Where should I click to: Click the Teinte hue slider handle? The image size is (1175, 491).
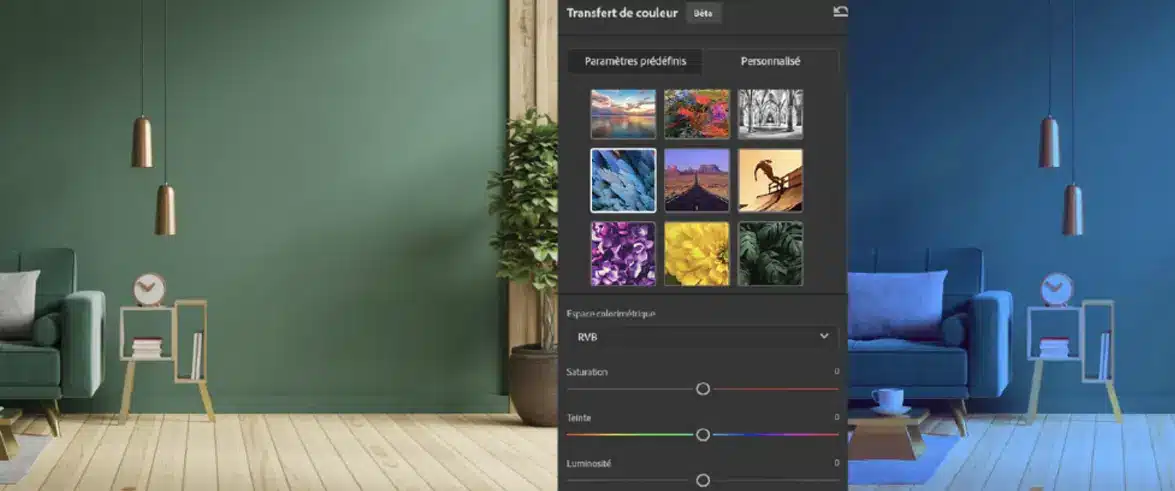click(x=703, y=435)
